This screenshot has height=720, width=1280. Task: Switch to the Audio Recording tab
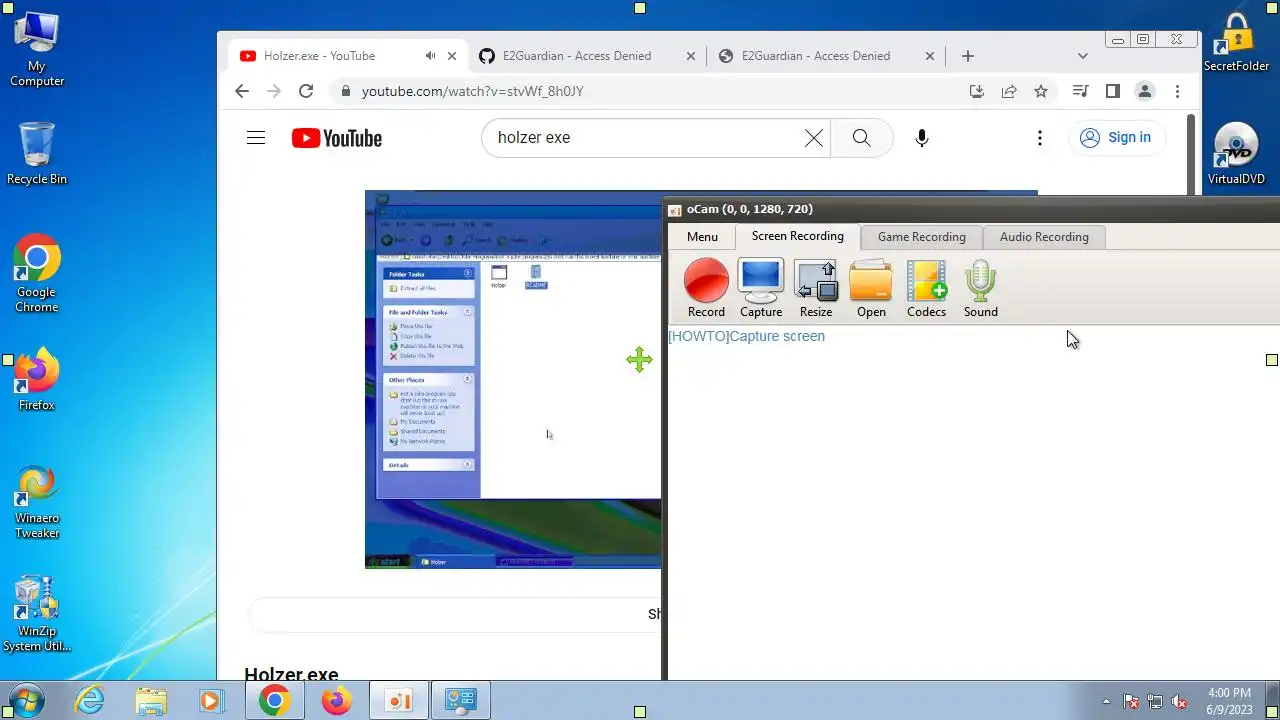(x=1044, y=237)
